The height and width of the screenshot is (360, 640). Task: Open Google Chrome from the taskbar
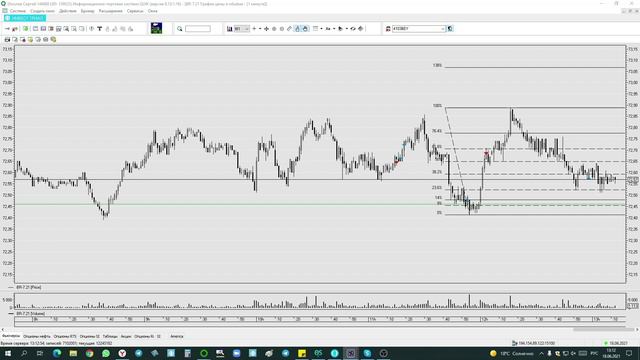(89, 353)
